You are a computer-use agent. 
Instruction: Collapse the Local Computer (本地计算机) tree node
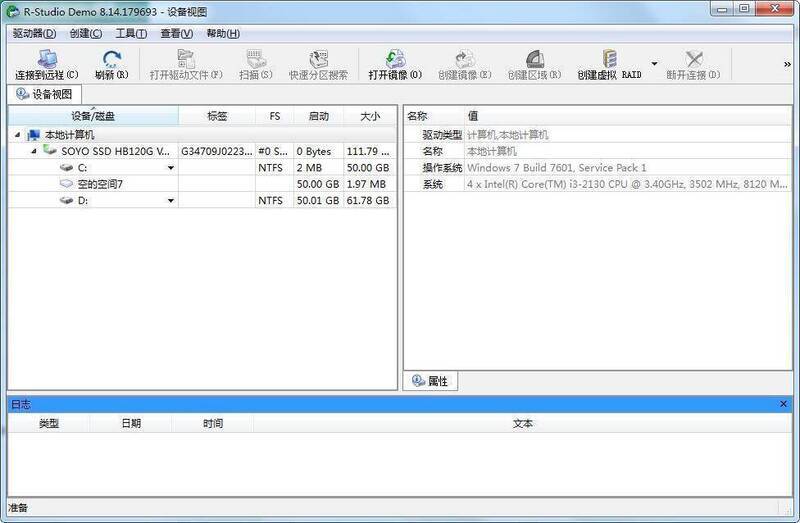(17, 135)
